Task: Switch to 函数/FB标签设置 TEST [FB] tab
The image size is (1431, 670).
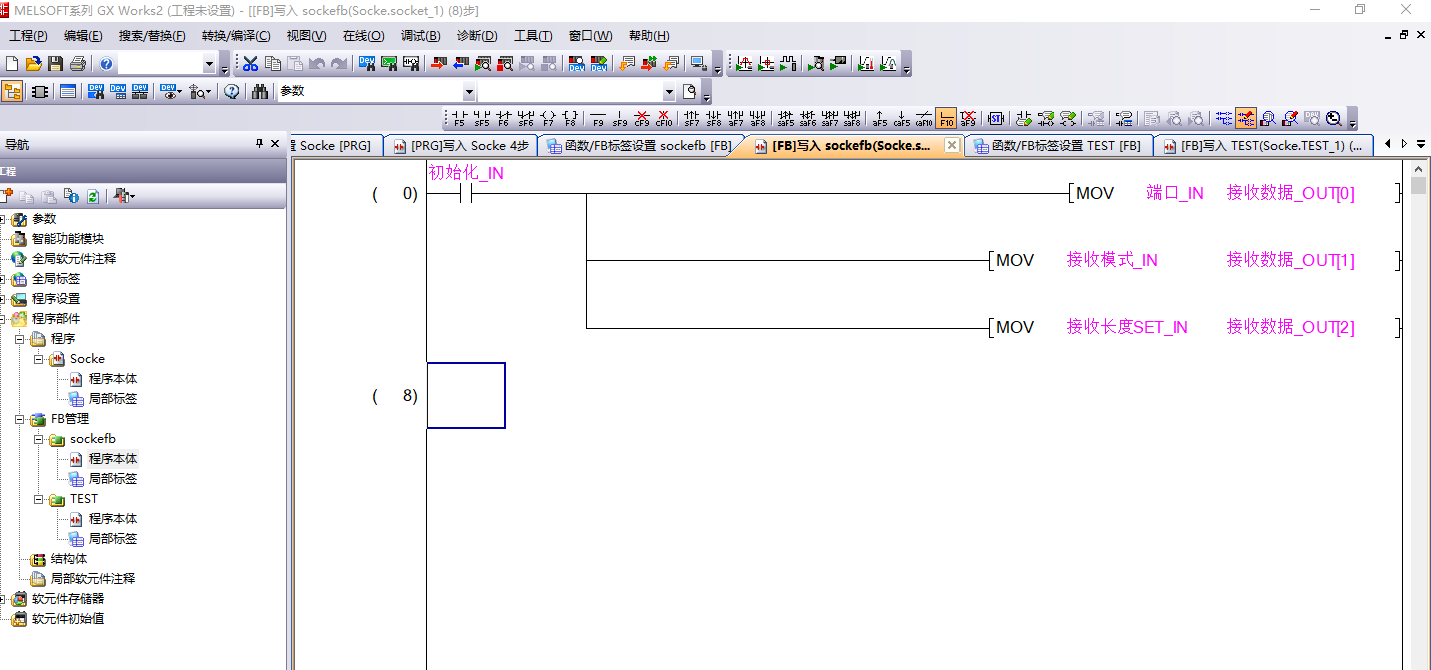Action: click(1058, 146)
